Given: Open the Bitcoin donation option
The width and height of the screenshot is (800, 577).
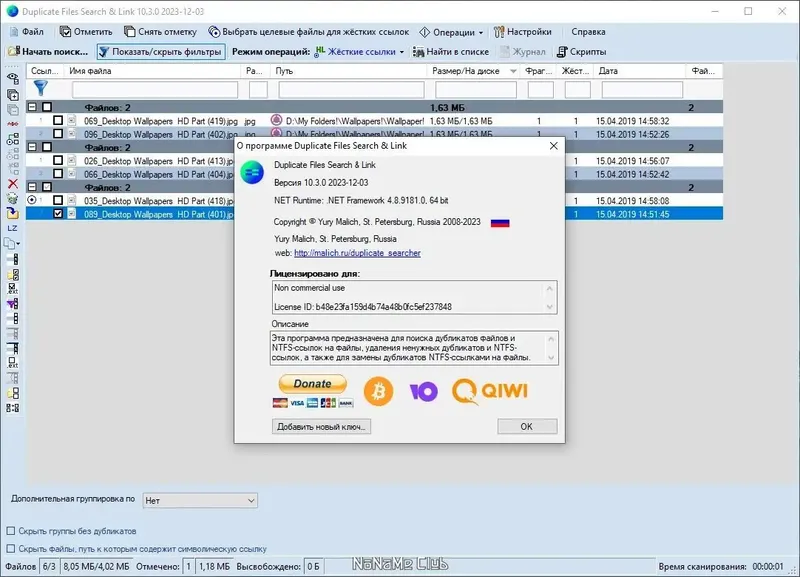Looking at the screenshot, I should (x=377, y=391).
